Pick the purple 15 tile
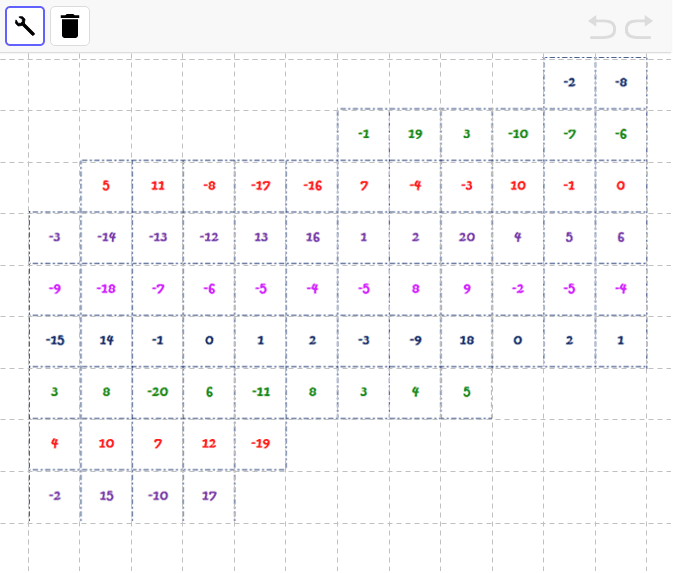Viewport: 673px width, 573px height. [106, 496]
